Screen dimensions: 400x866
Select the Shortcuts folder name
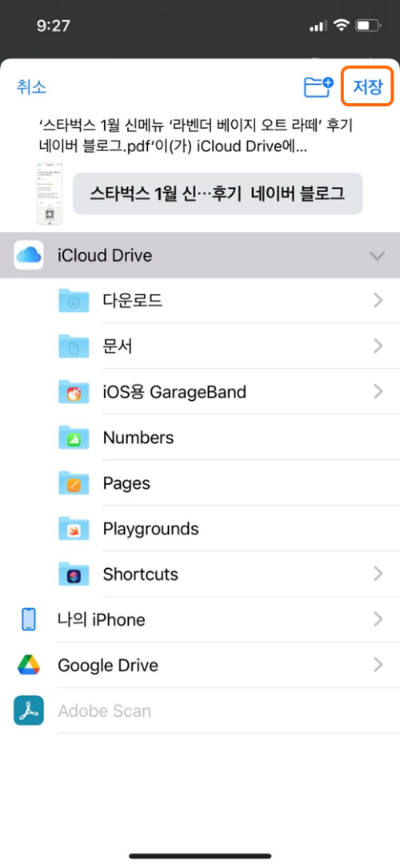click(140, 574)
